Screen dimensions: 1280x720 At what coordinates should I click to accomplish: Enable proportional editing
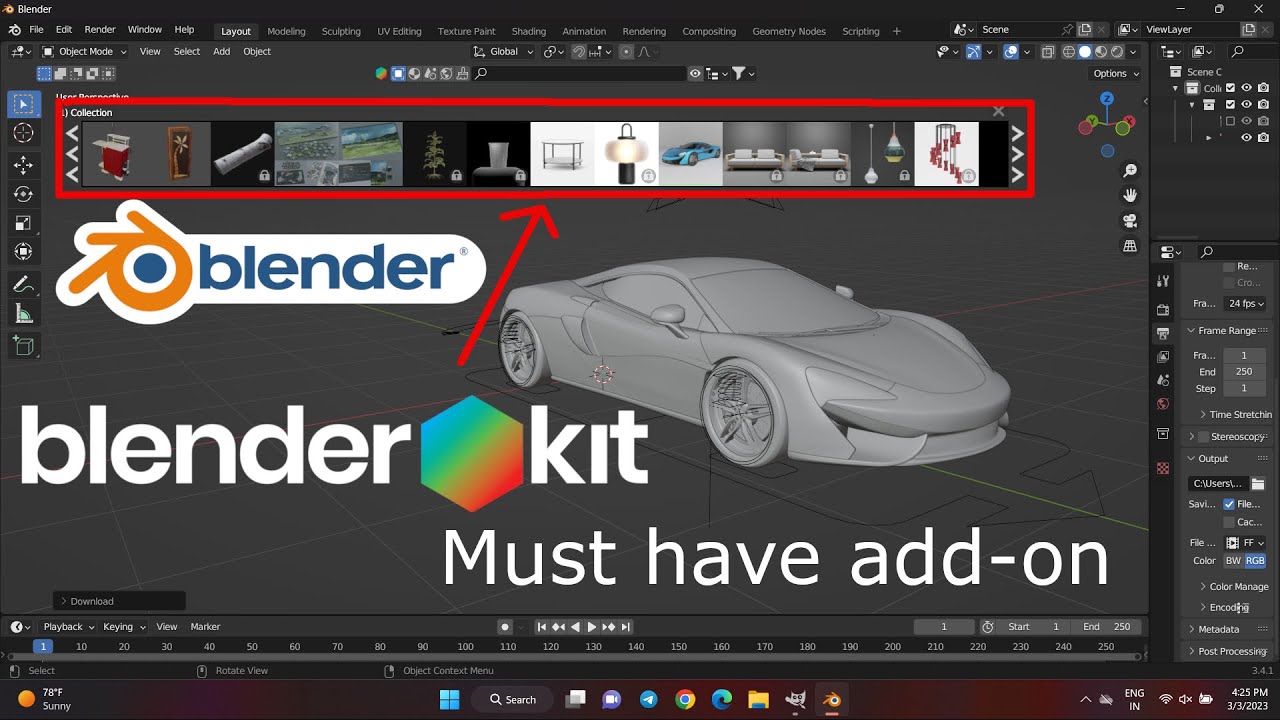(626, 52)
